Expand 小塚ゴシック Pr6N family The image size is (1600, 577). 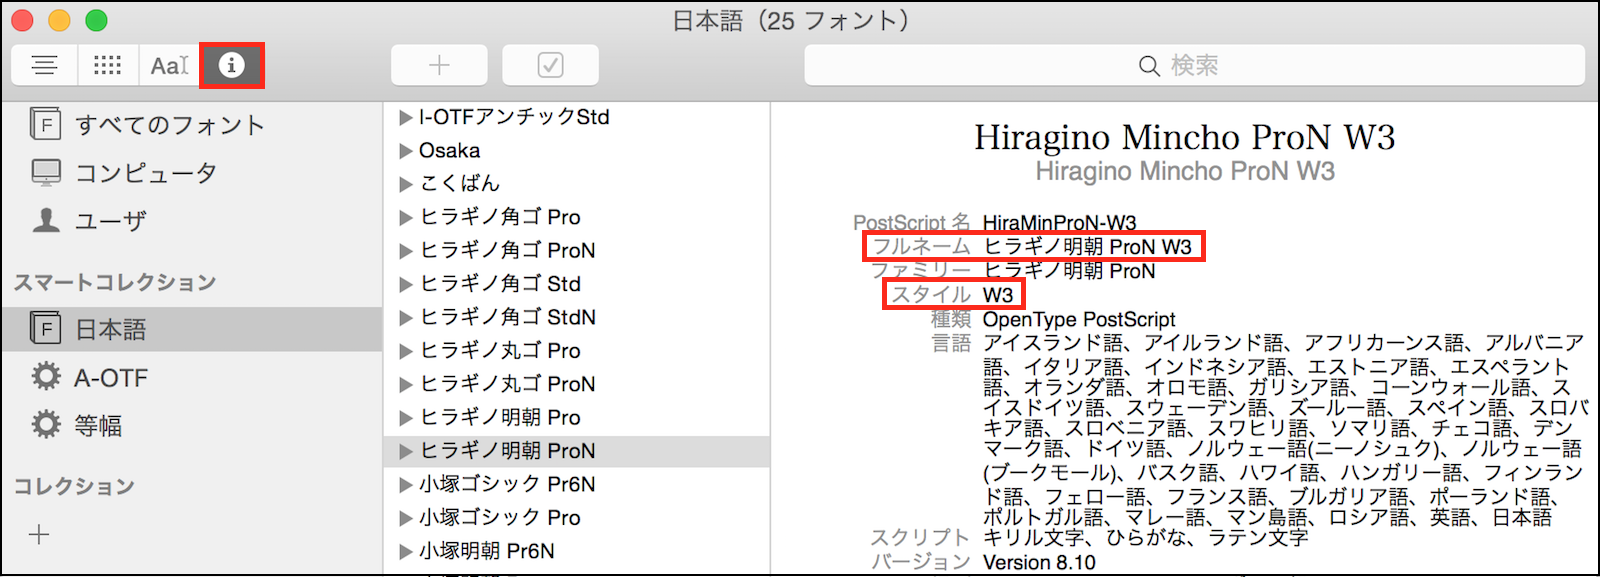click(x=405, y=485)
